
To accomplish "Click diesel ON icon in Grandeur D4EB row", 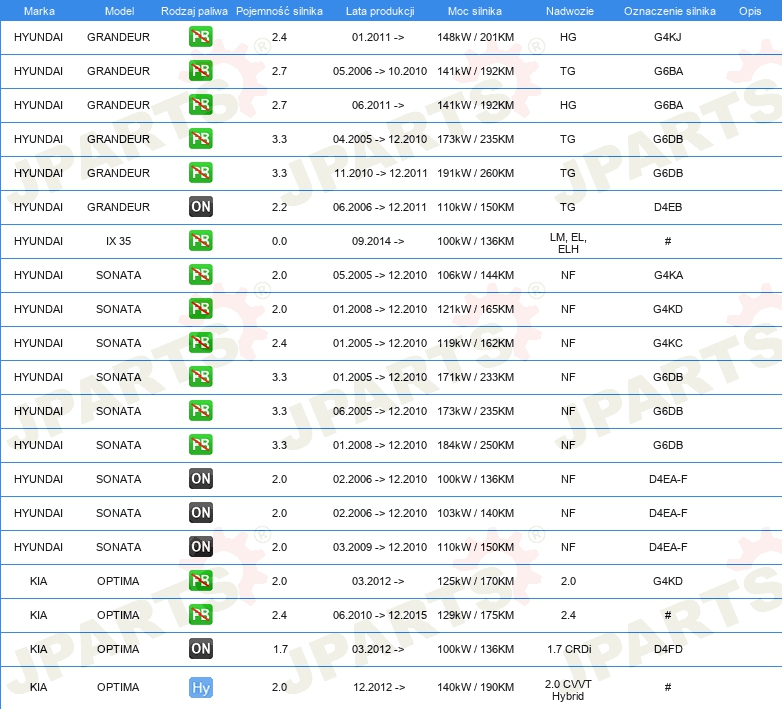I will point(200,206).
